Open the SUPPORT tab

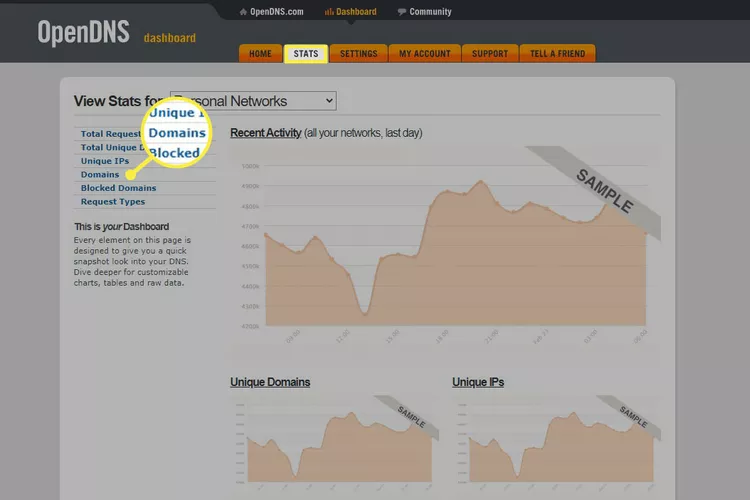click(x=490, y=54)
